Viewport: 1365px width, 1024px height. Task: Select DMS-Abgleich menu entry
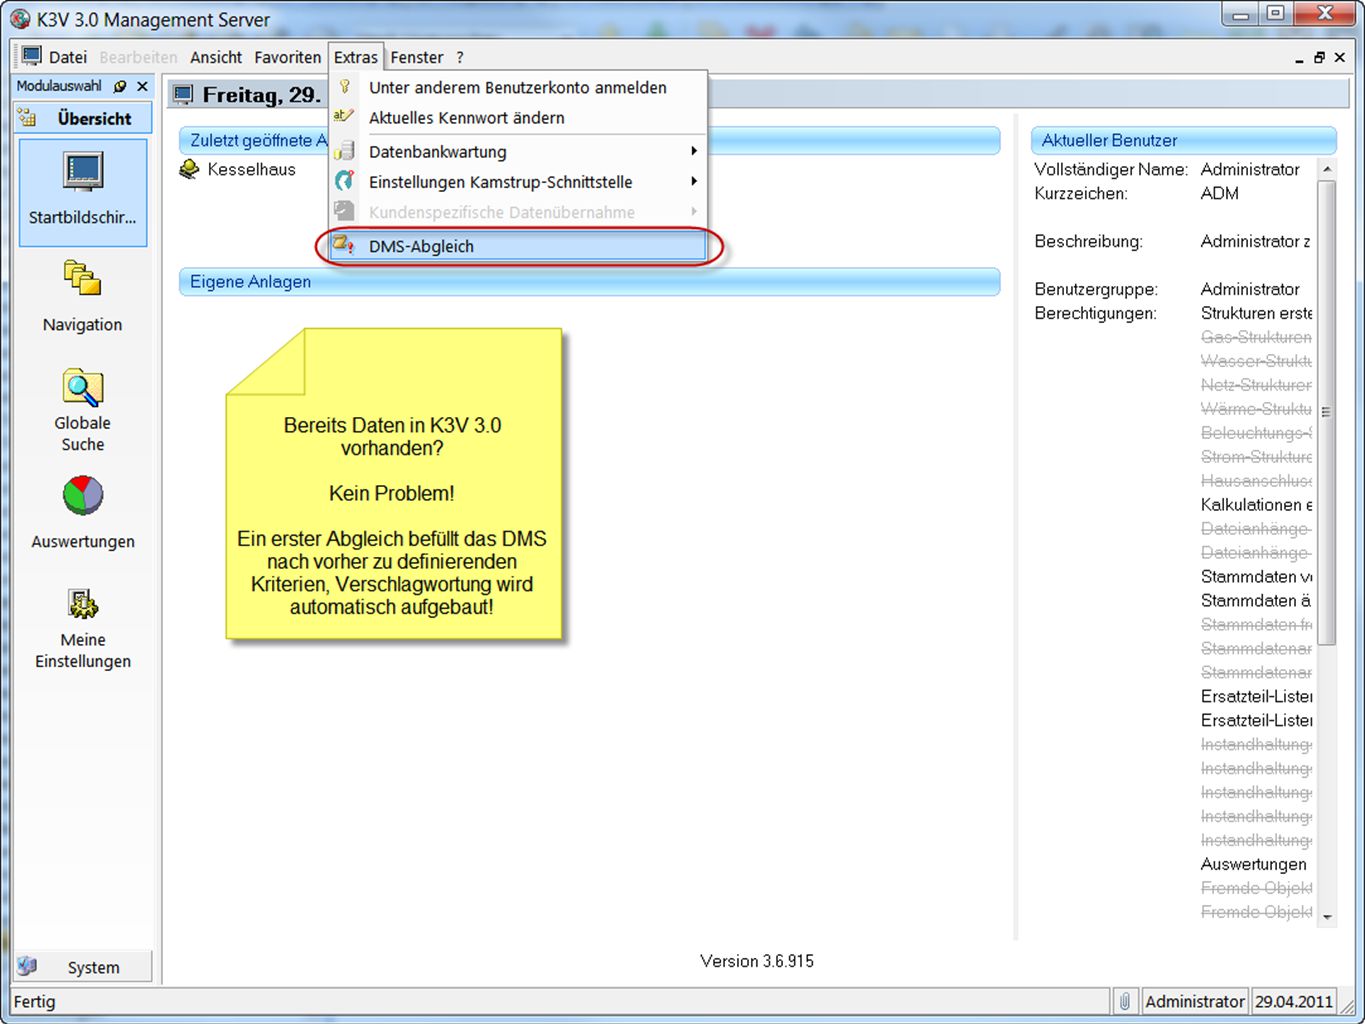518,245
